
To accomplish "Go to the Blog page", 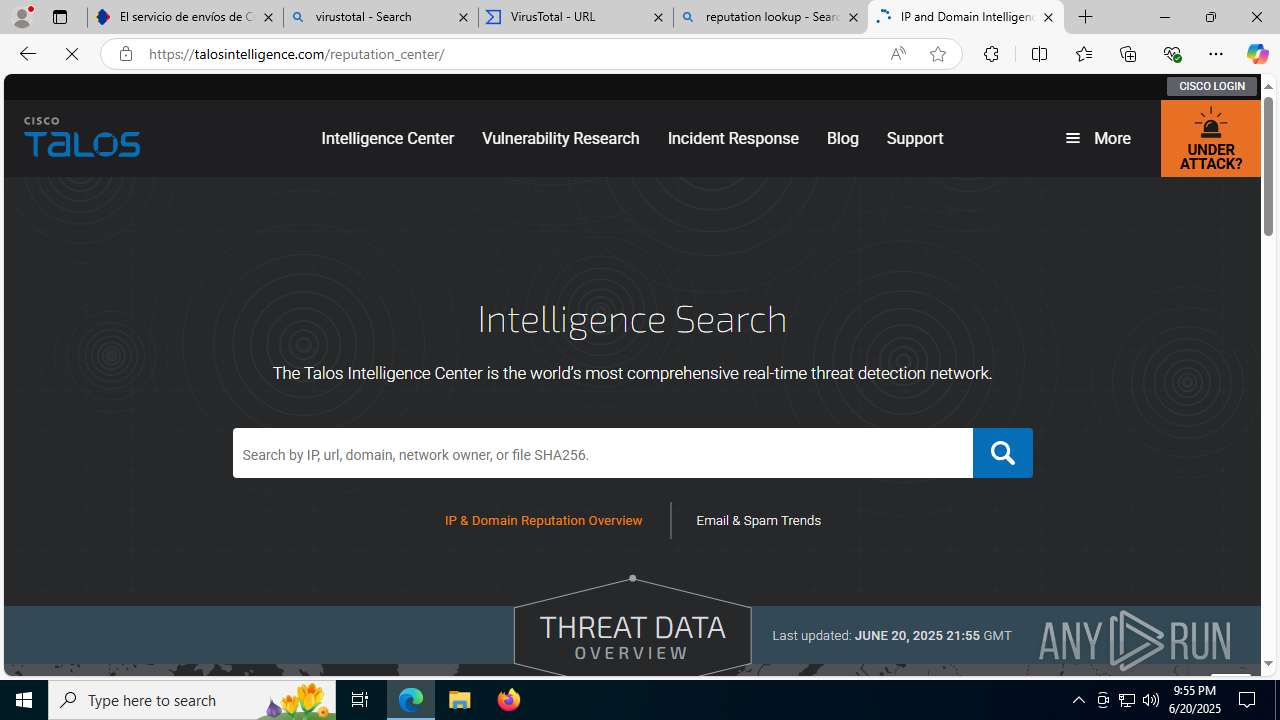I will pyautogui.click(x=843, y=138).
